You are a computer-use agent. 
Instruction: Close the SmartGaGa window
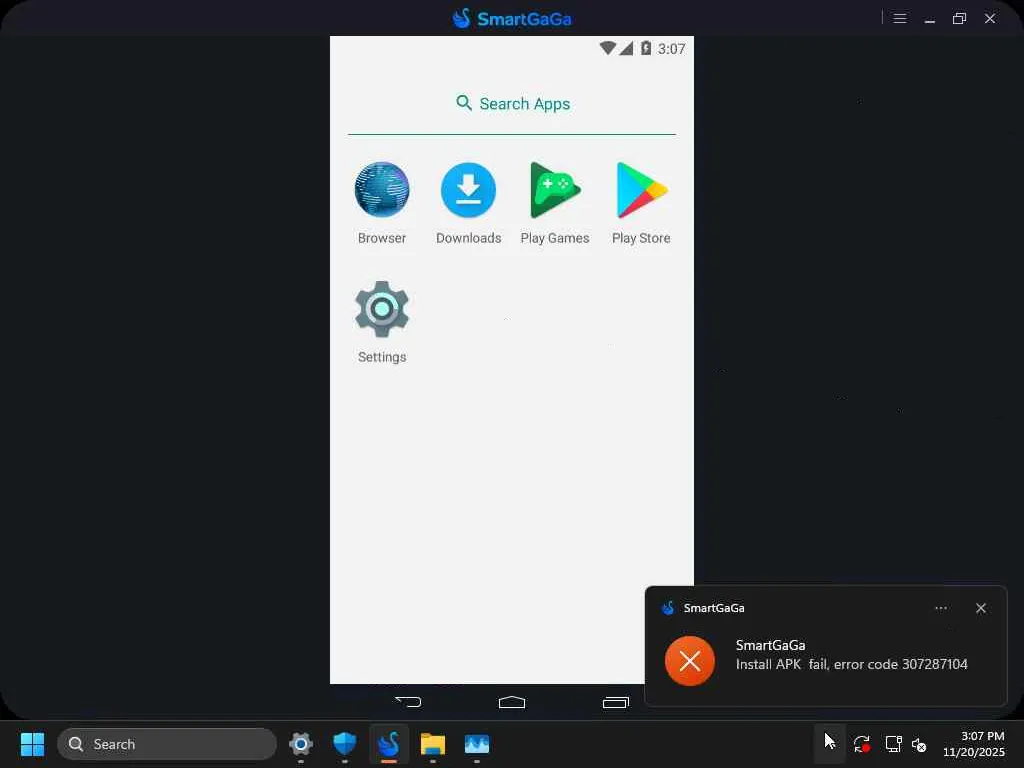(990, 18)
